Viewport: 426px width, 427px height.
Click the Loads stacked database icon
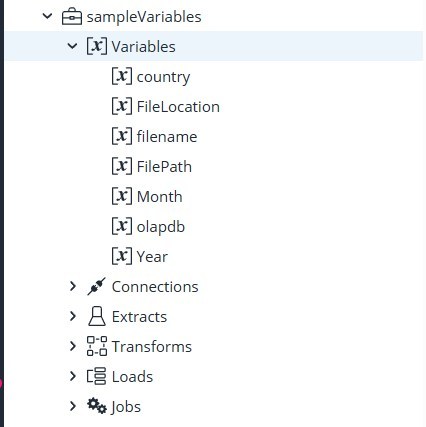(97, 376)
